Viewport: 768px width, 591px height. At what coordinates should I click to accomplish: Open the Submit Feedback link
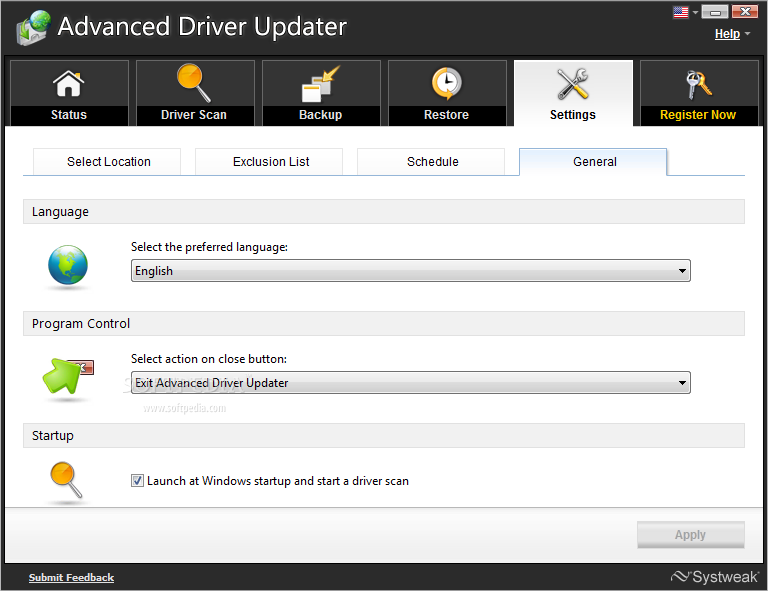coord(72,578)
